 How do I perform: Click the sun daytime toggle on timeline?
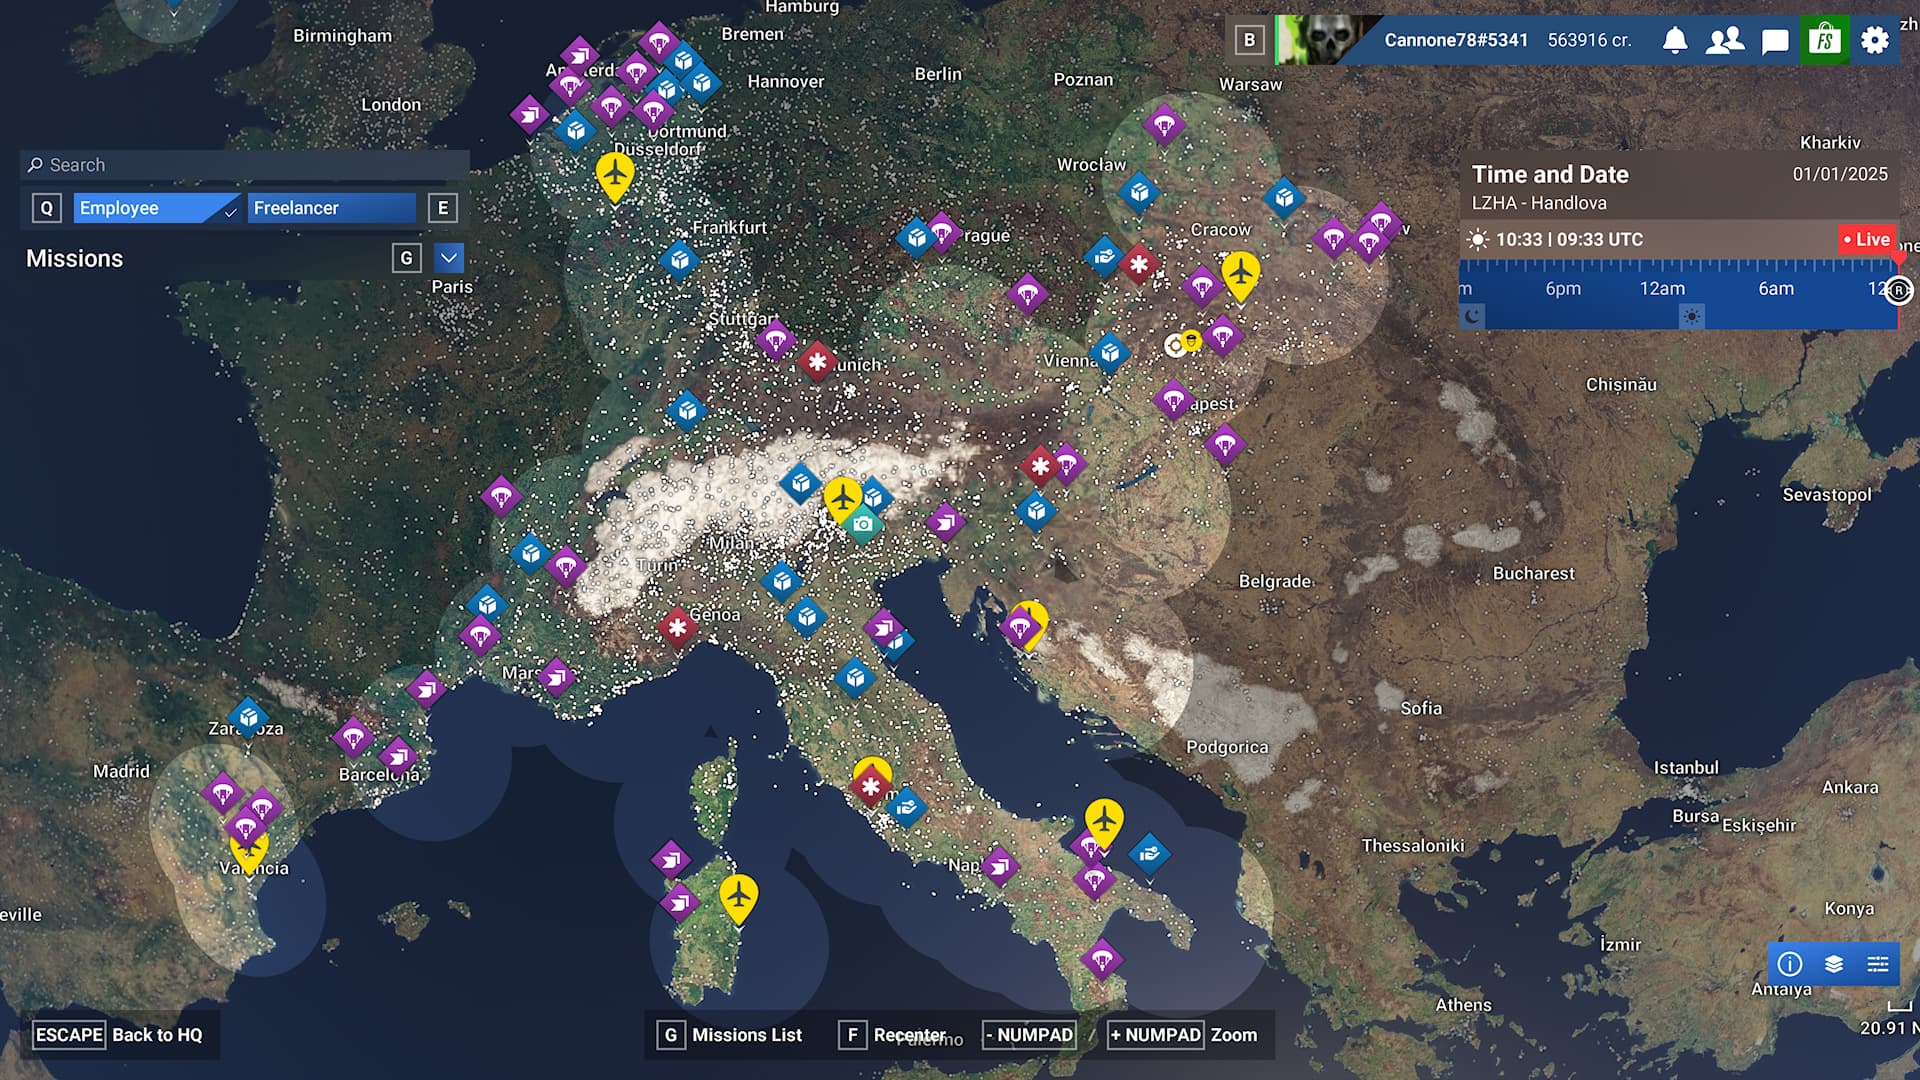[1691, 317]
